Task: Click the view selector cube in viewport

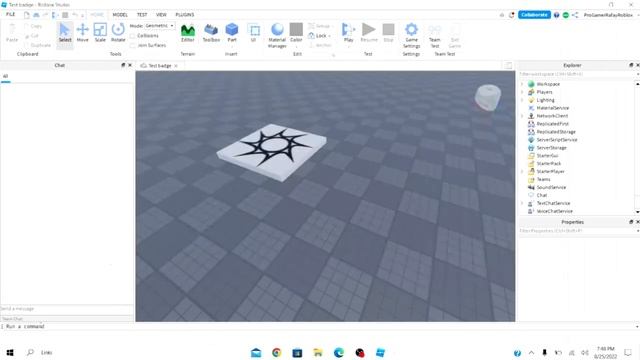Action: pyautogui.click(x=488, y=97)
